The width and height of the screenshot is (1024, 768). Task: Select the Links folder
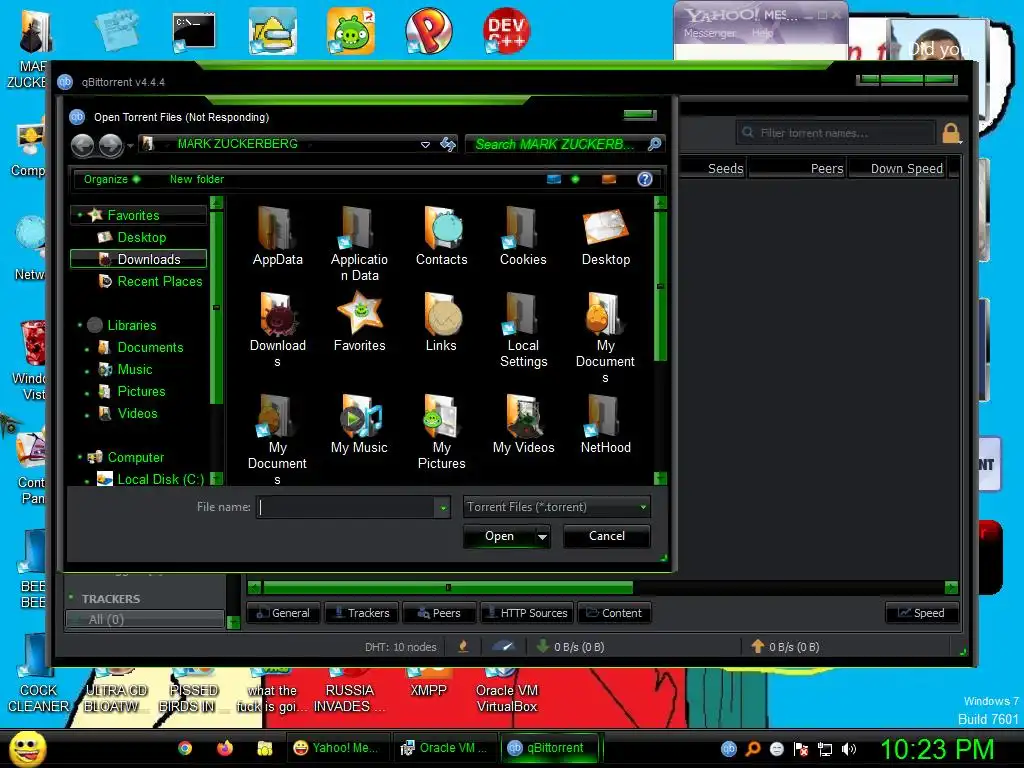pyautogui.click(x=441, y=321)
